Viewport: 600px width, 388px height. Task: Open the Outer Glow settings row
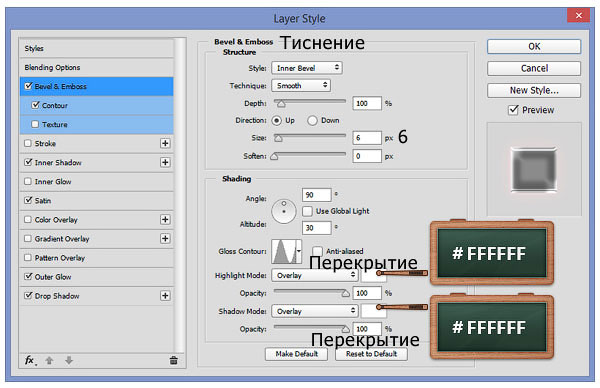tap(96, 277)
